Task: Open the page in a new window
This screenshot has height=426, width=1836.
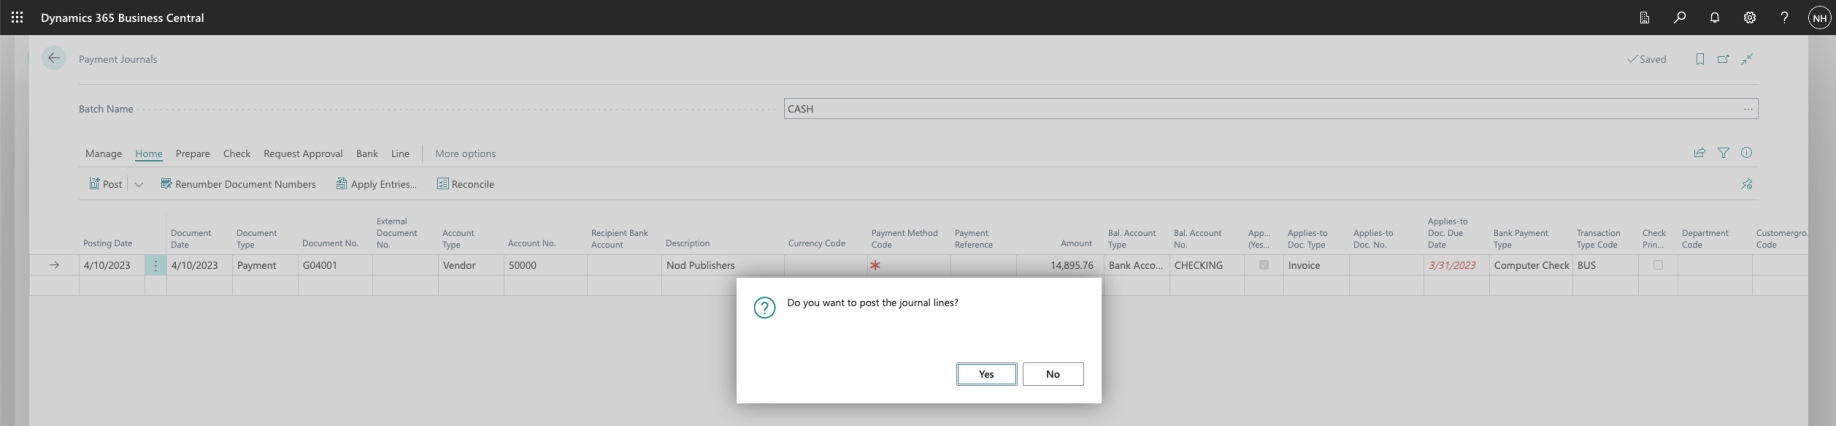Action: [1723, 59]
